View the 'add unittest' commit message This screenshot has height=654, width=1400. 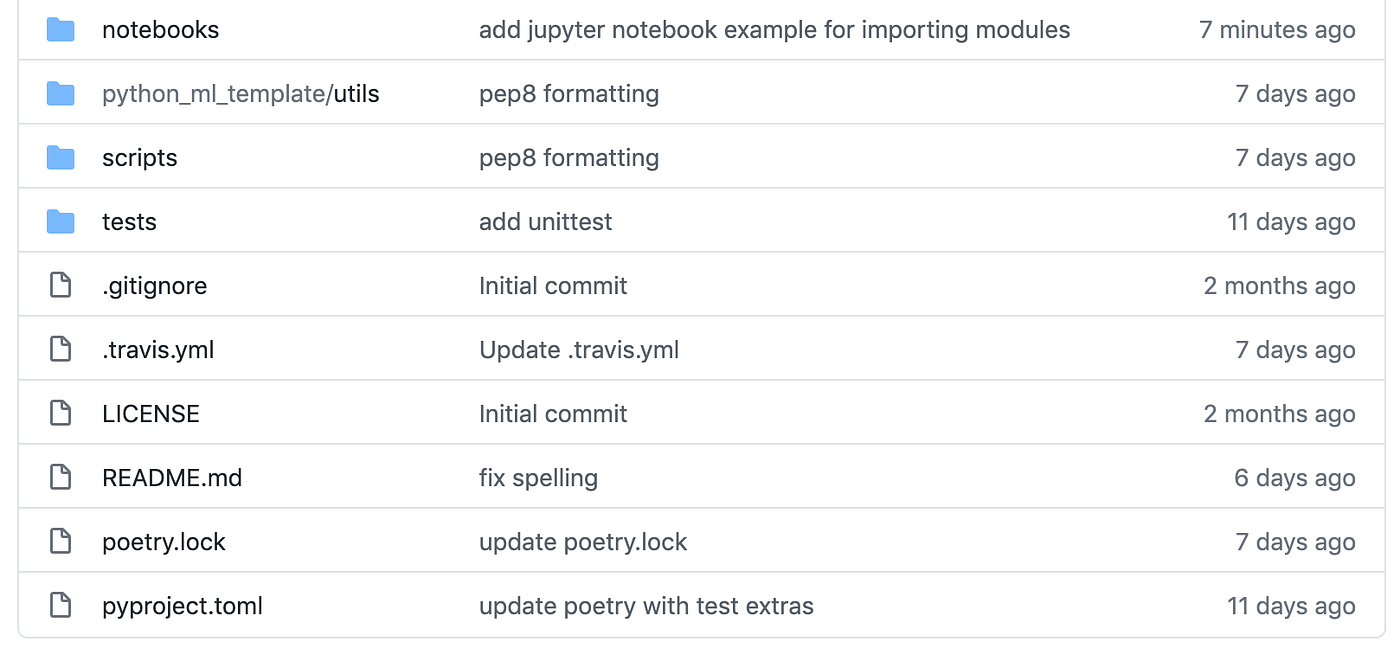(x=545, y=221)
